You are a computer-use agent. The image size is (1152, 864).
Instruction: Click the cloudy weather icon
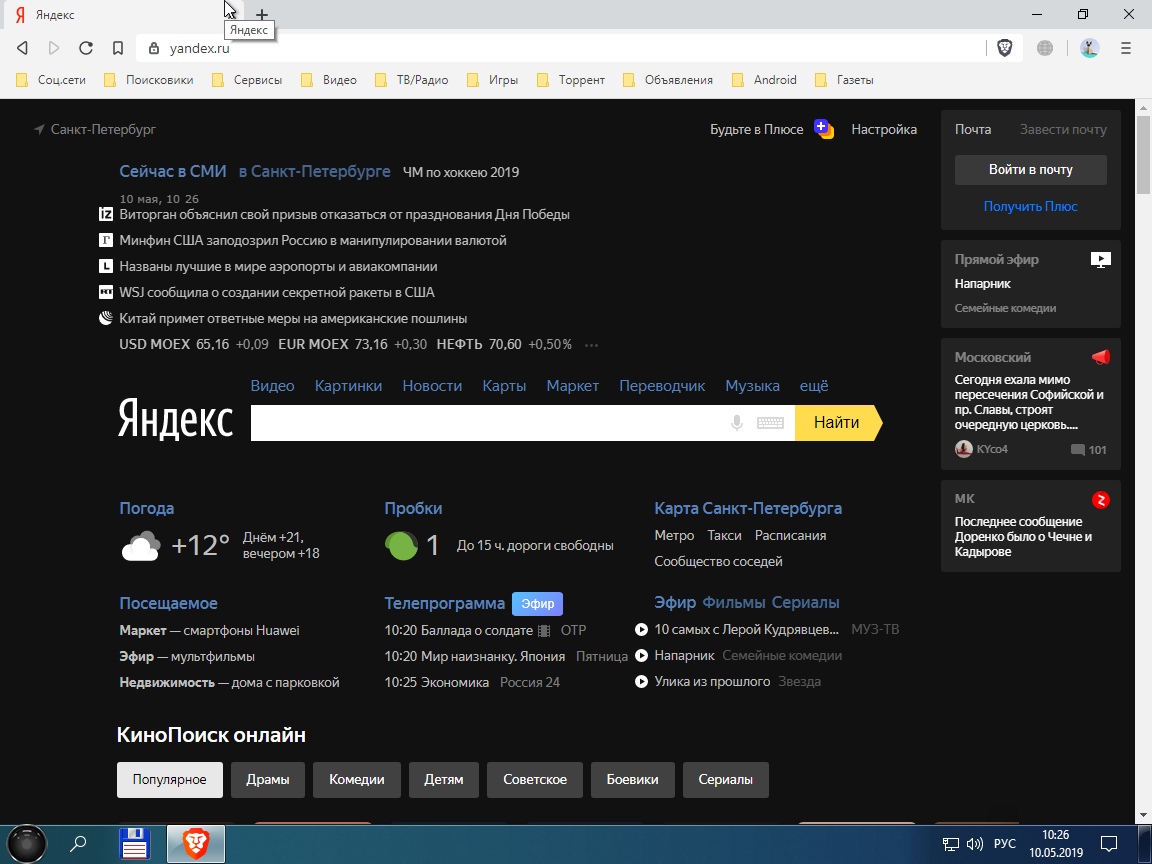point(140,546)
